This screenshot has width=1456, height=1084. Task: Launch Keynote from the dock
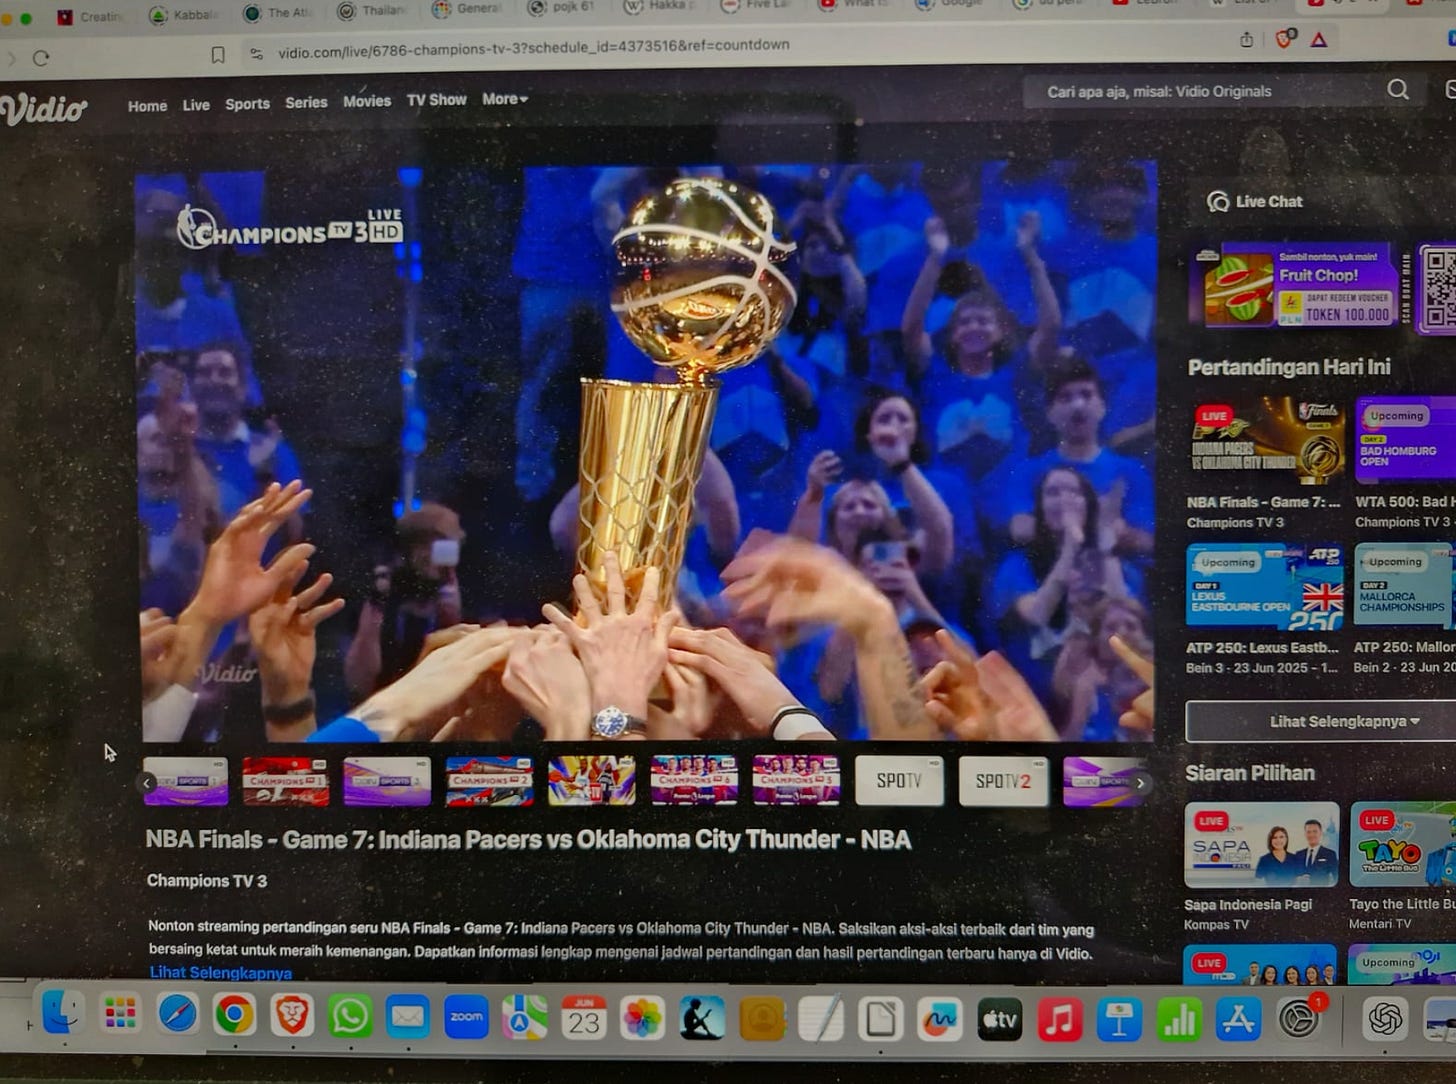tap(1119, 1020)
